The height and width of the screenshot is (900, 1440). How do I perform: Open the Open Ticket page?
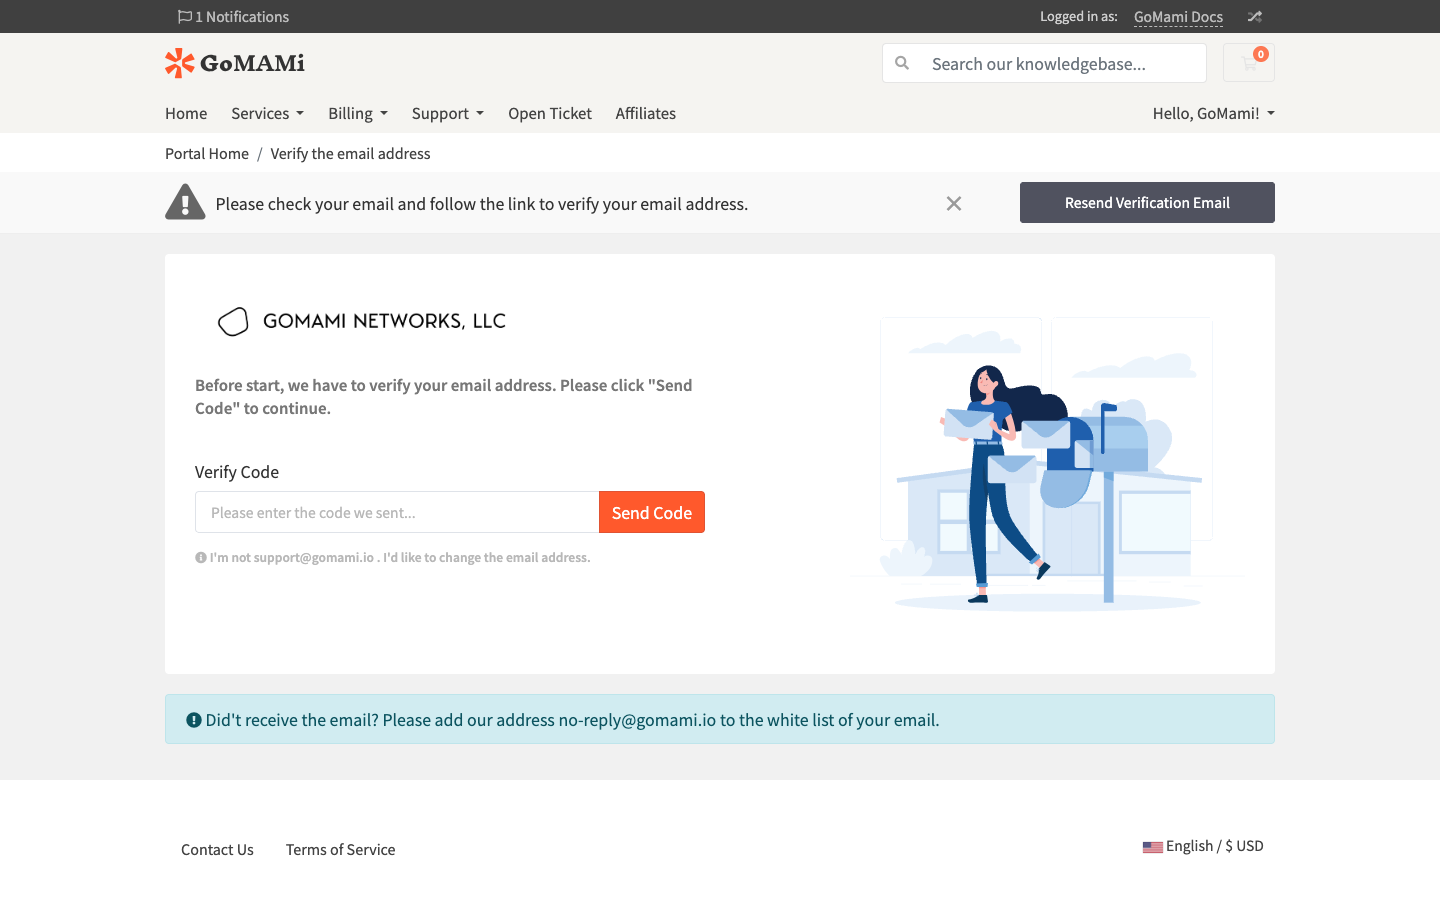coord(550,113)
